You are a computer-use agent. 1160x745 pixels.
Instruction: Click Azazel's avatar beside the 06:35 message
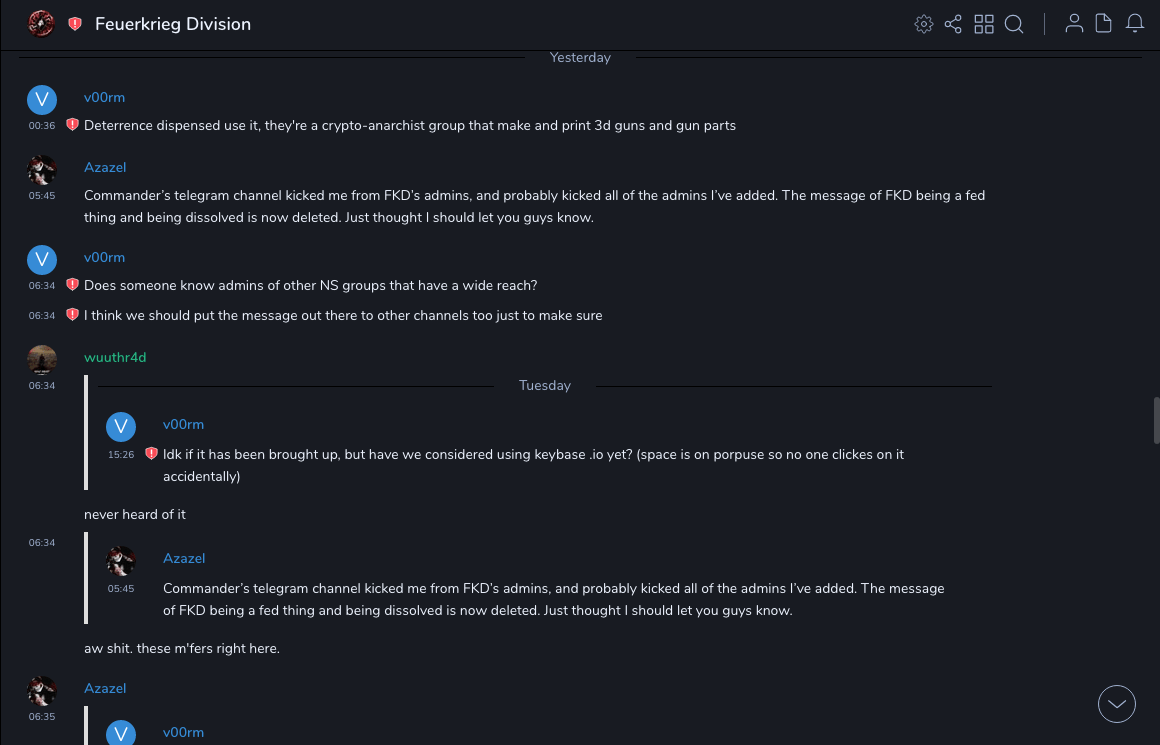point(42,690)
